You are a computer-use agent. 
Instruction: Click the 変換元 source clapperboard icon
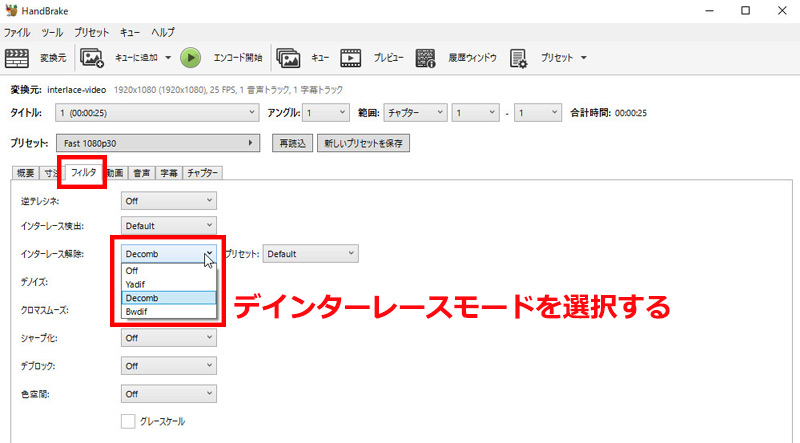18,57
